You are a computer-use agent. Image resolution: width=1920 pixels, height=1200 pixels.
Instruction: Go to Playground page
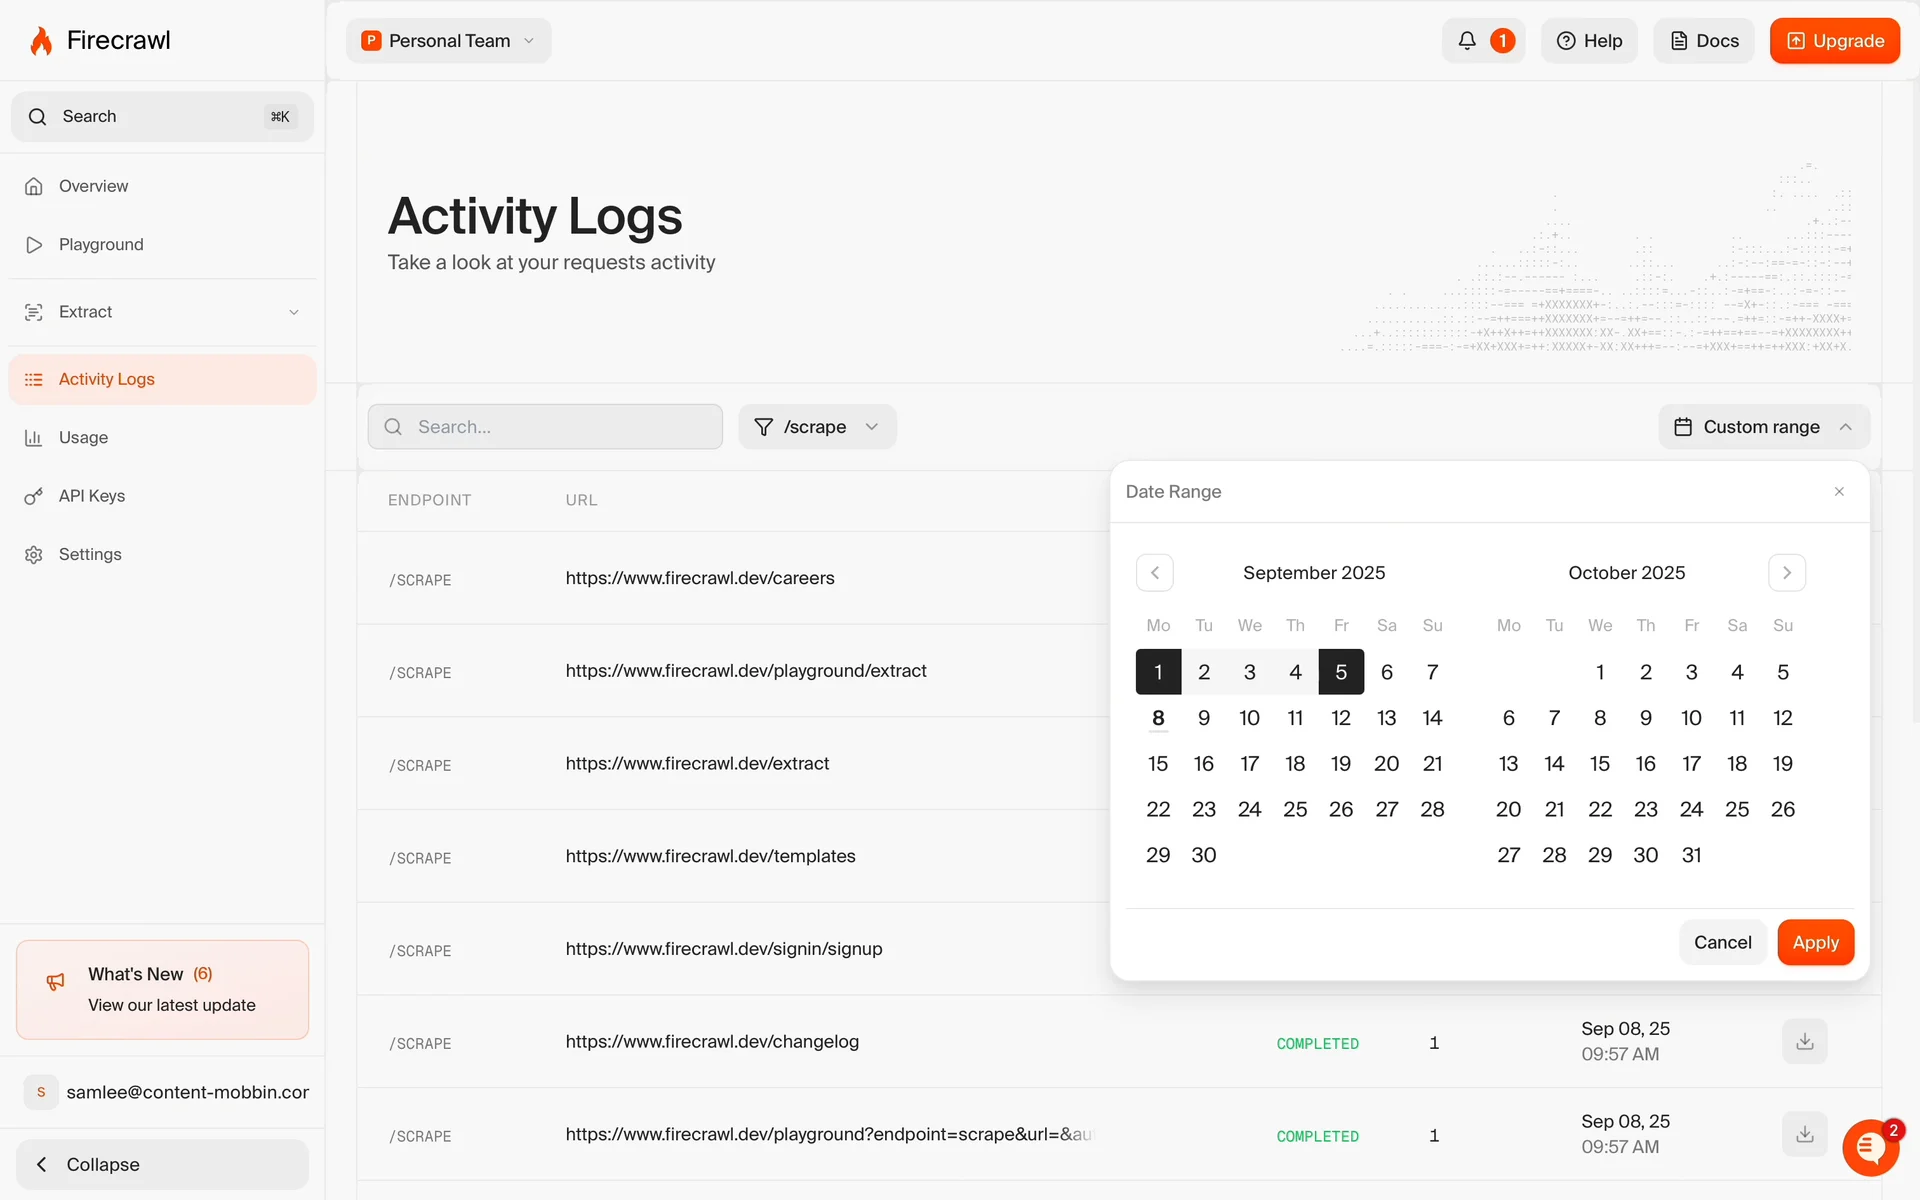click(x=100, y=245)
